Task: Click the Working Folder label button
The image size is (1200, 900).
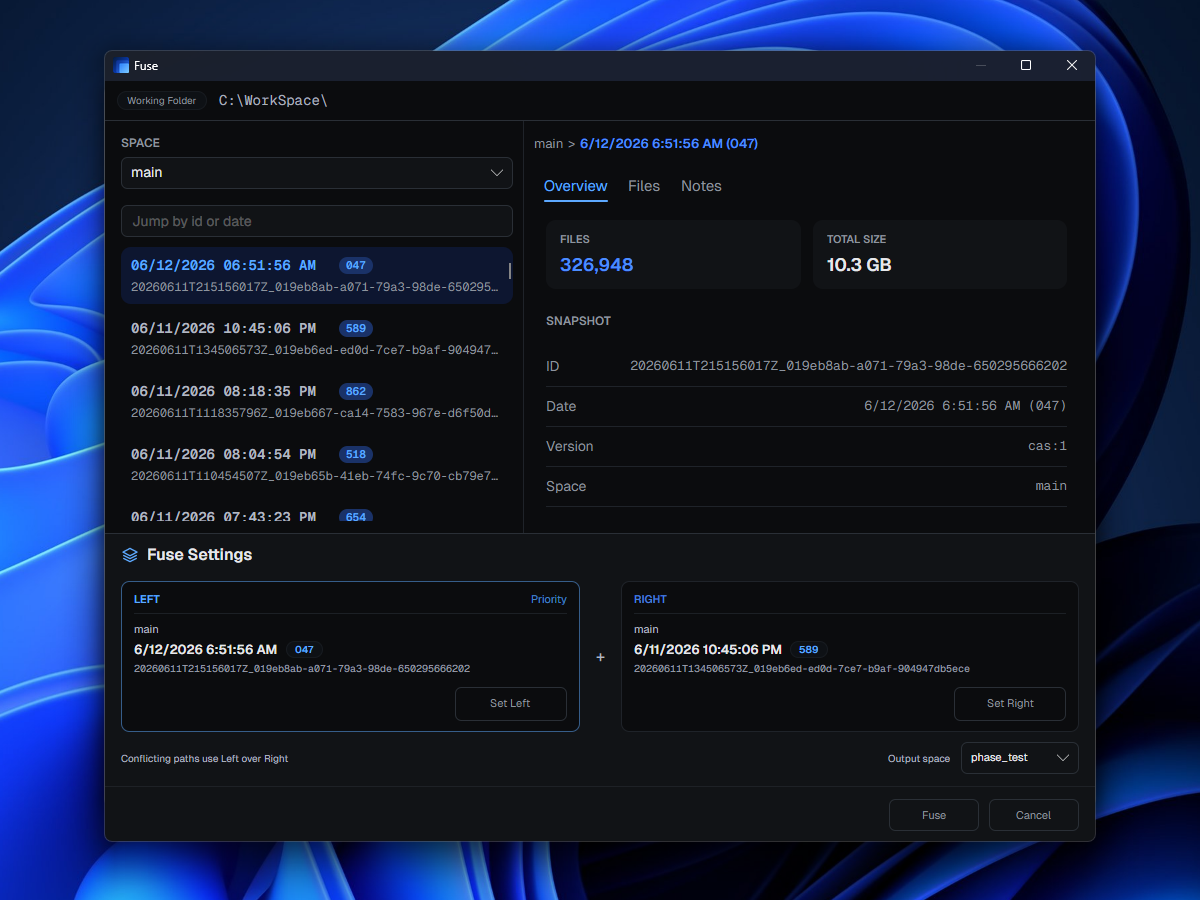Action: pyautogui.click(x=161, y=101)
